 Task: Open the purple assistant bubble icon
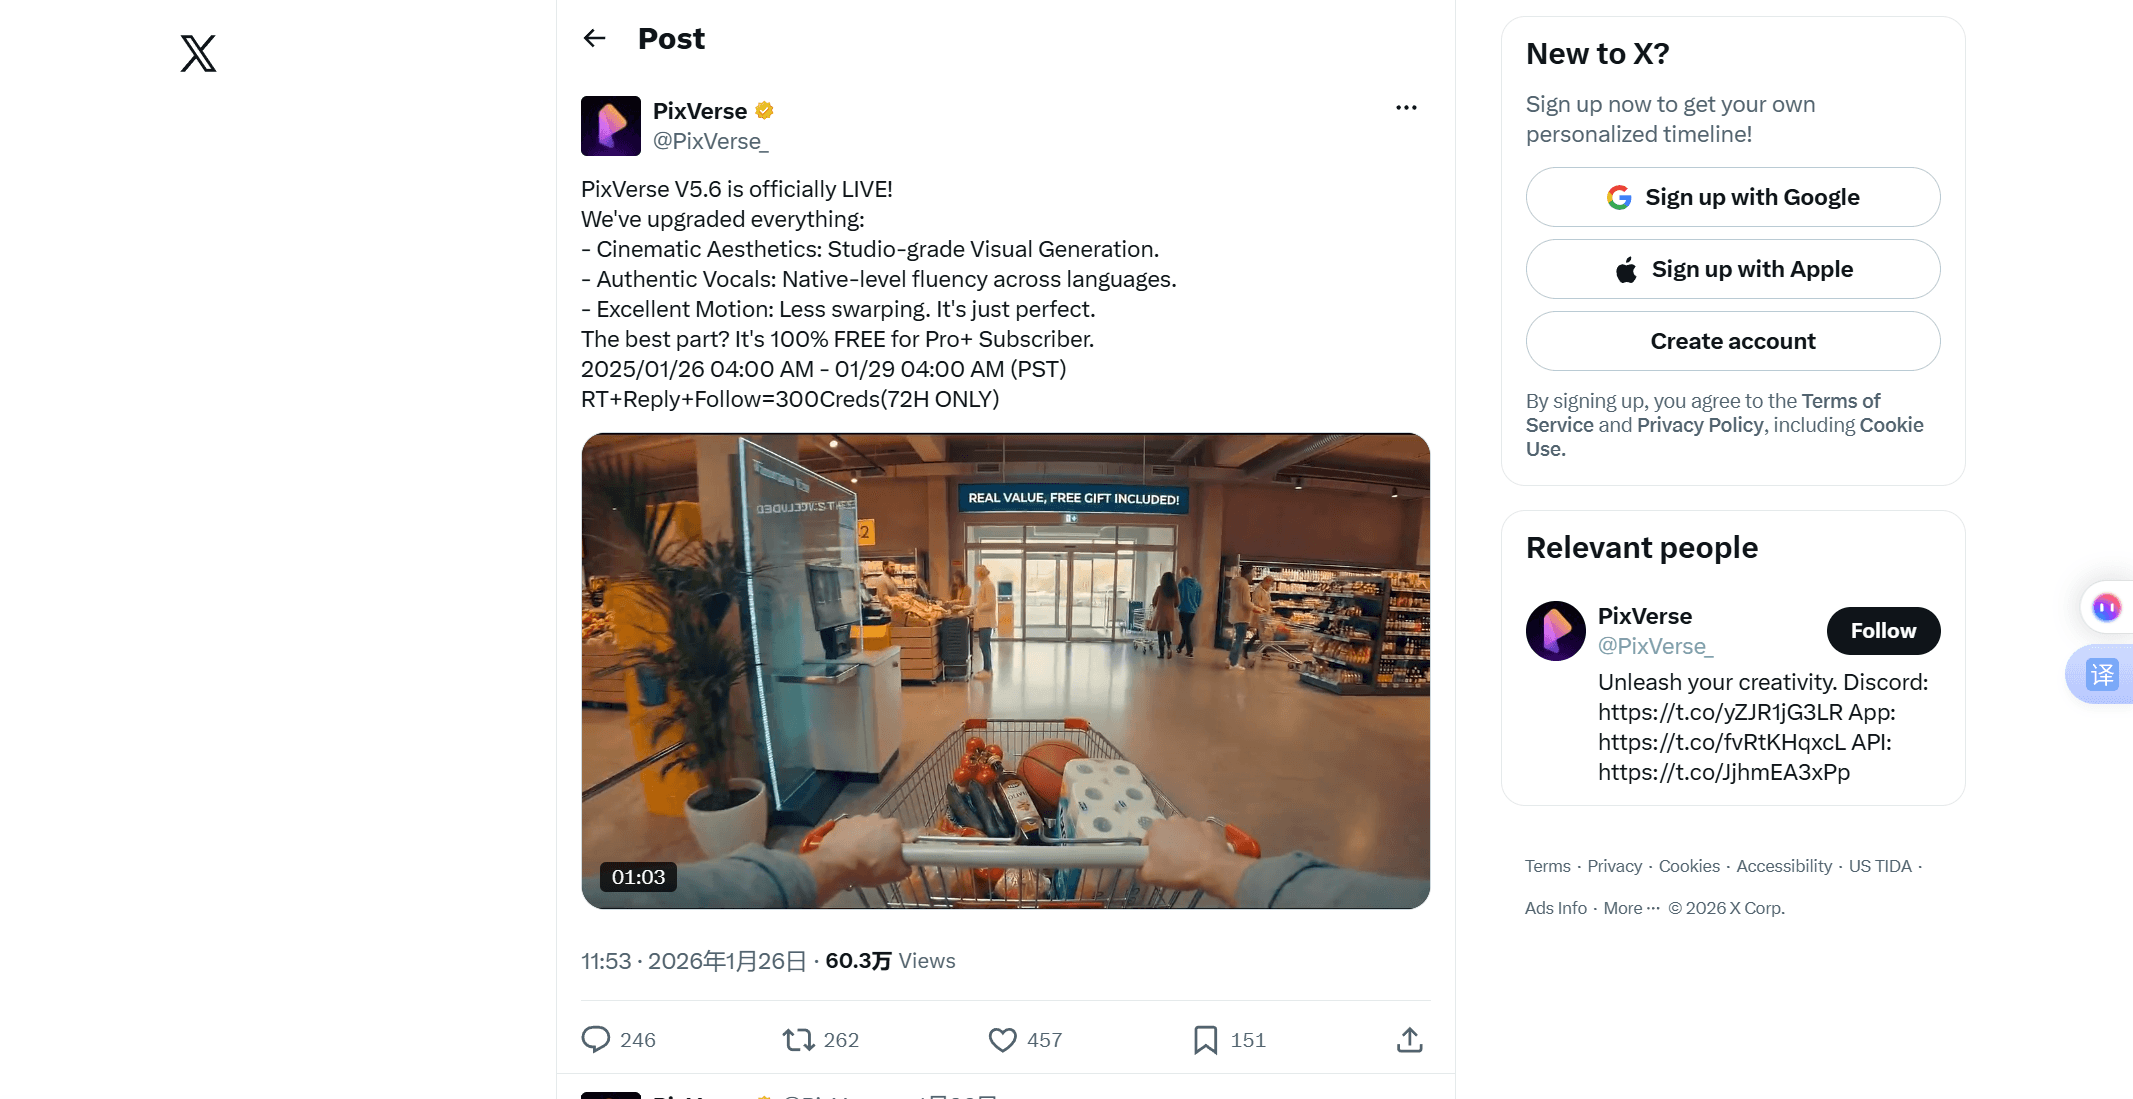click(2106, 607)
